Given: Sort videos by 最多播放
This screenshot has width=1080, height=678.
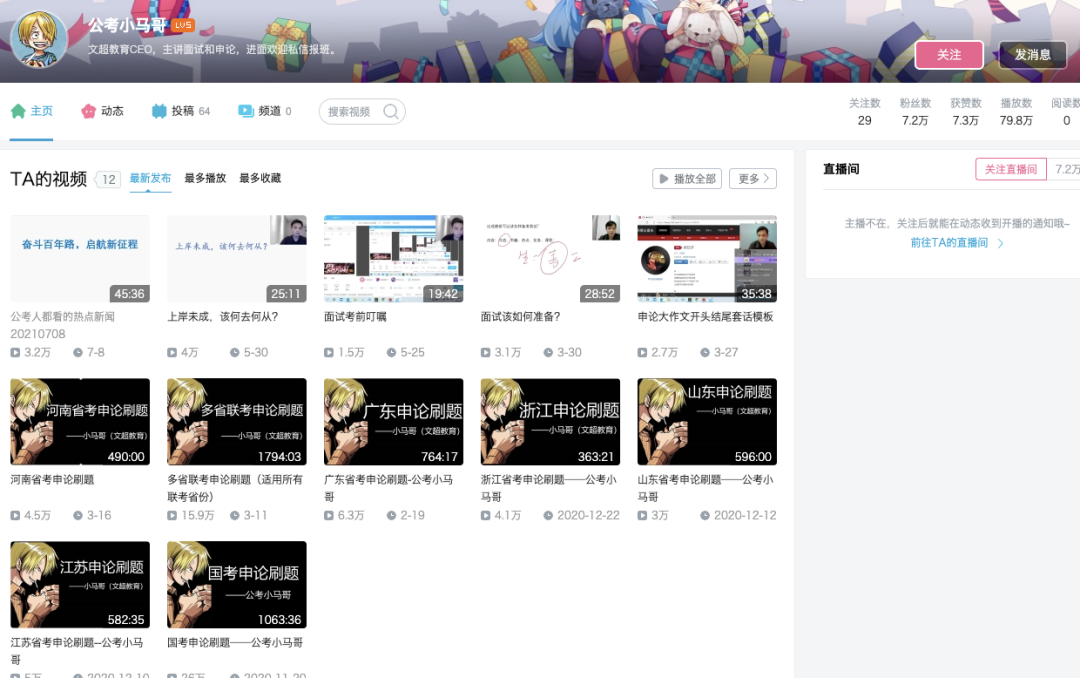Looking at the screenshot, I should point(205,178).
